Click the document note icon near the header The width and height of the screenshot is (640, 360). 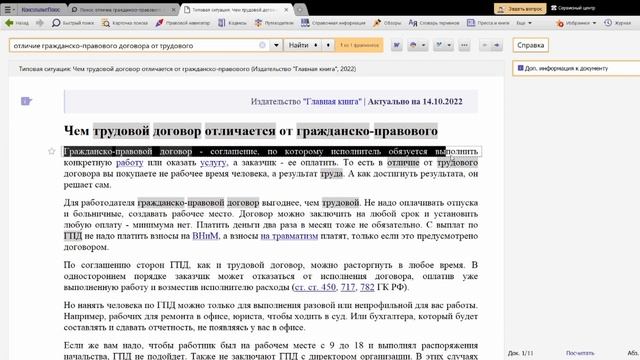pyautogui.click(x=26, y=101)
